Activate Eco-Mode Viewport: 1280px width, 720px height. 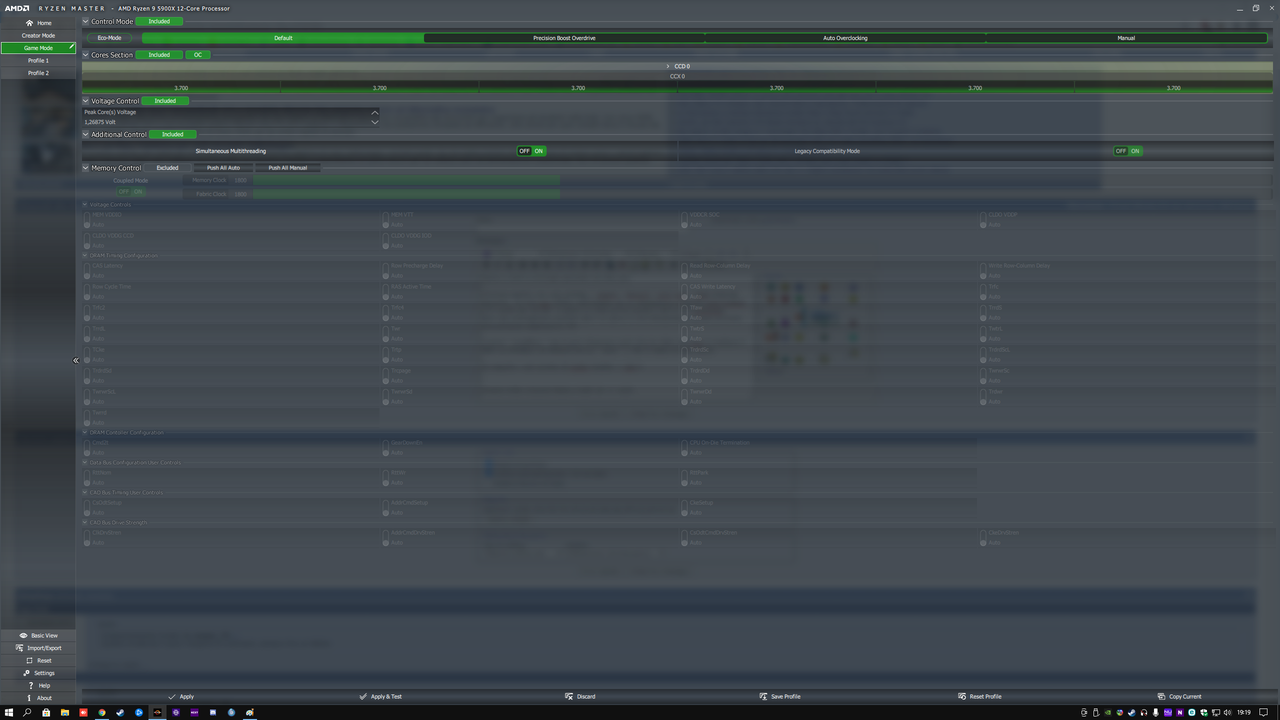(109, 38)
